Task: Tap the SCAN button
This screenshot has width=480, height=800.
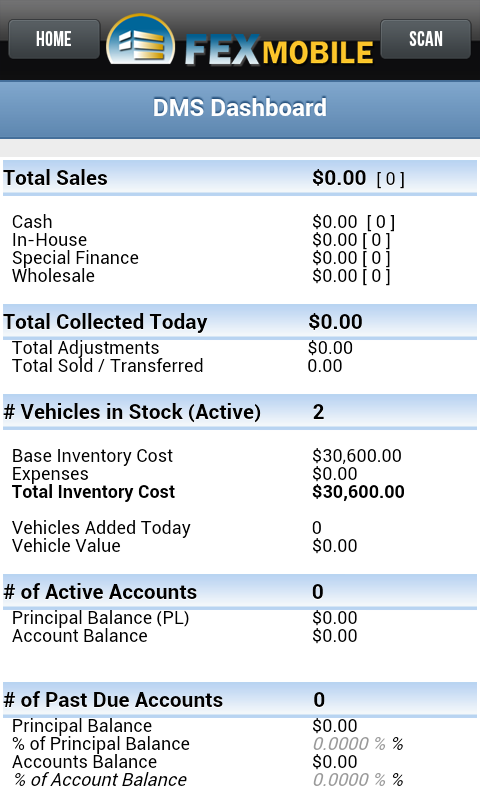Action: pyautogui.click(x=425, y=39)
